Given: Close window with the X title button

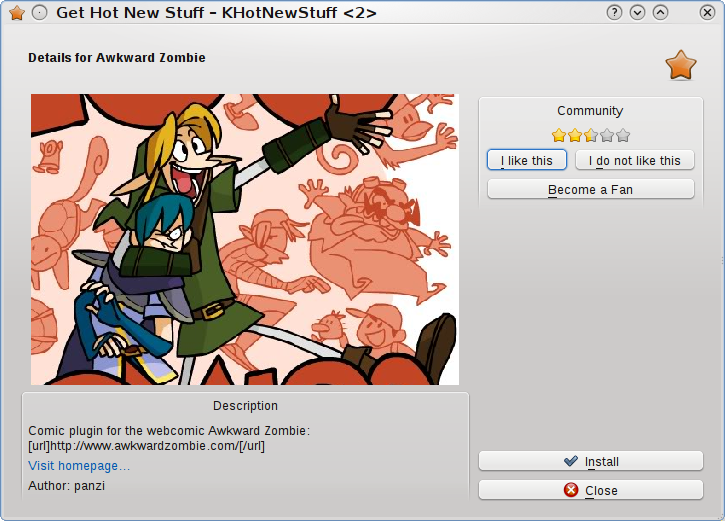Looking at the screenshot, I should [x=707, y=12].
